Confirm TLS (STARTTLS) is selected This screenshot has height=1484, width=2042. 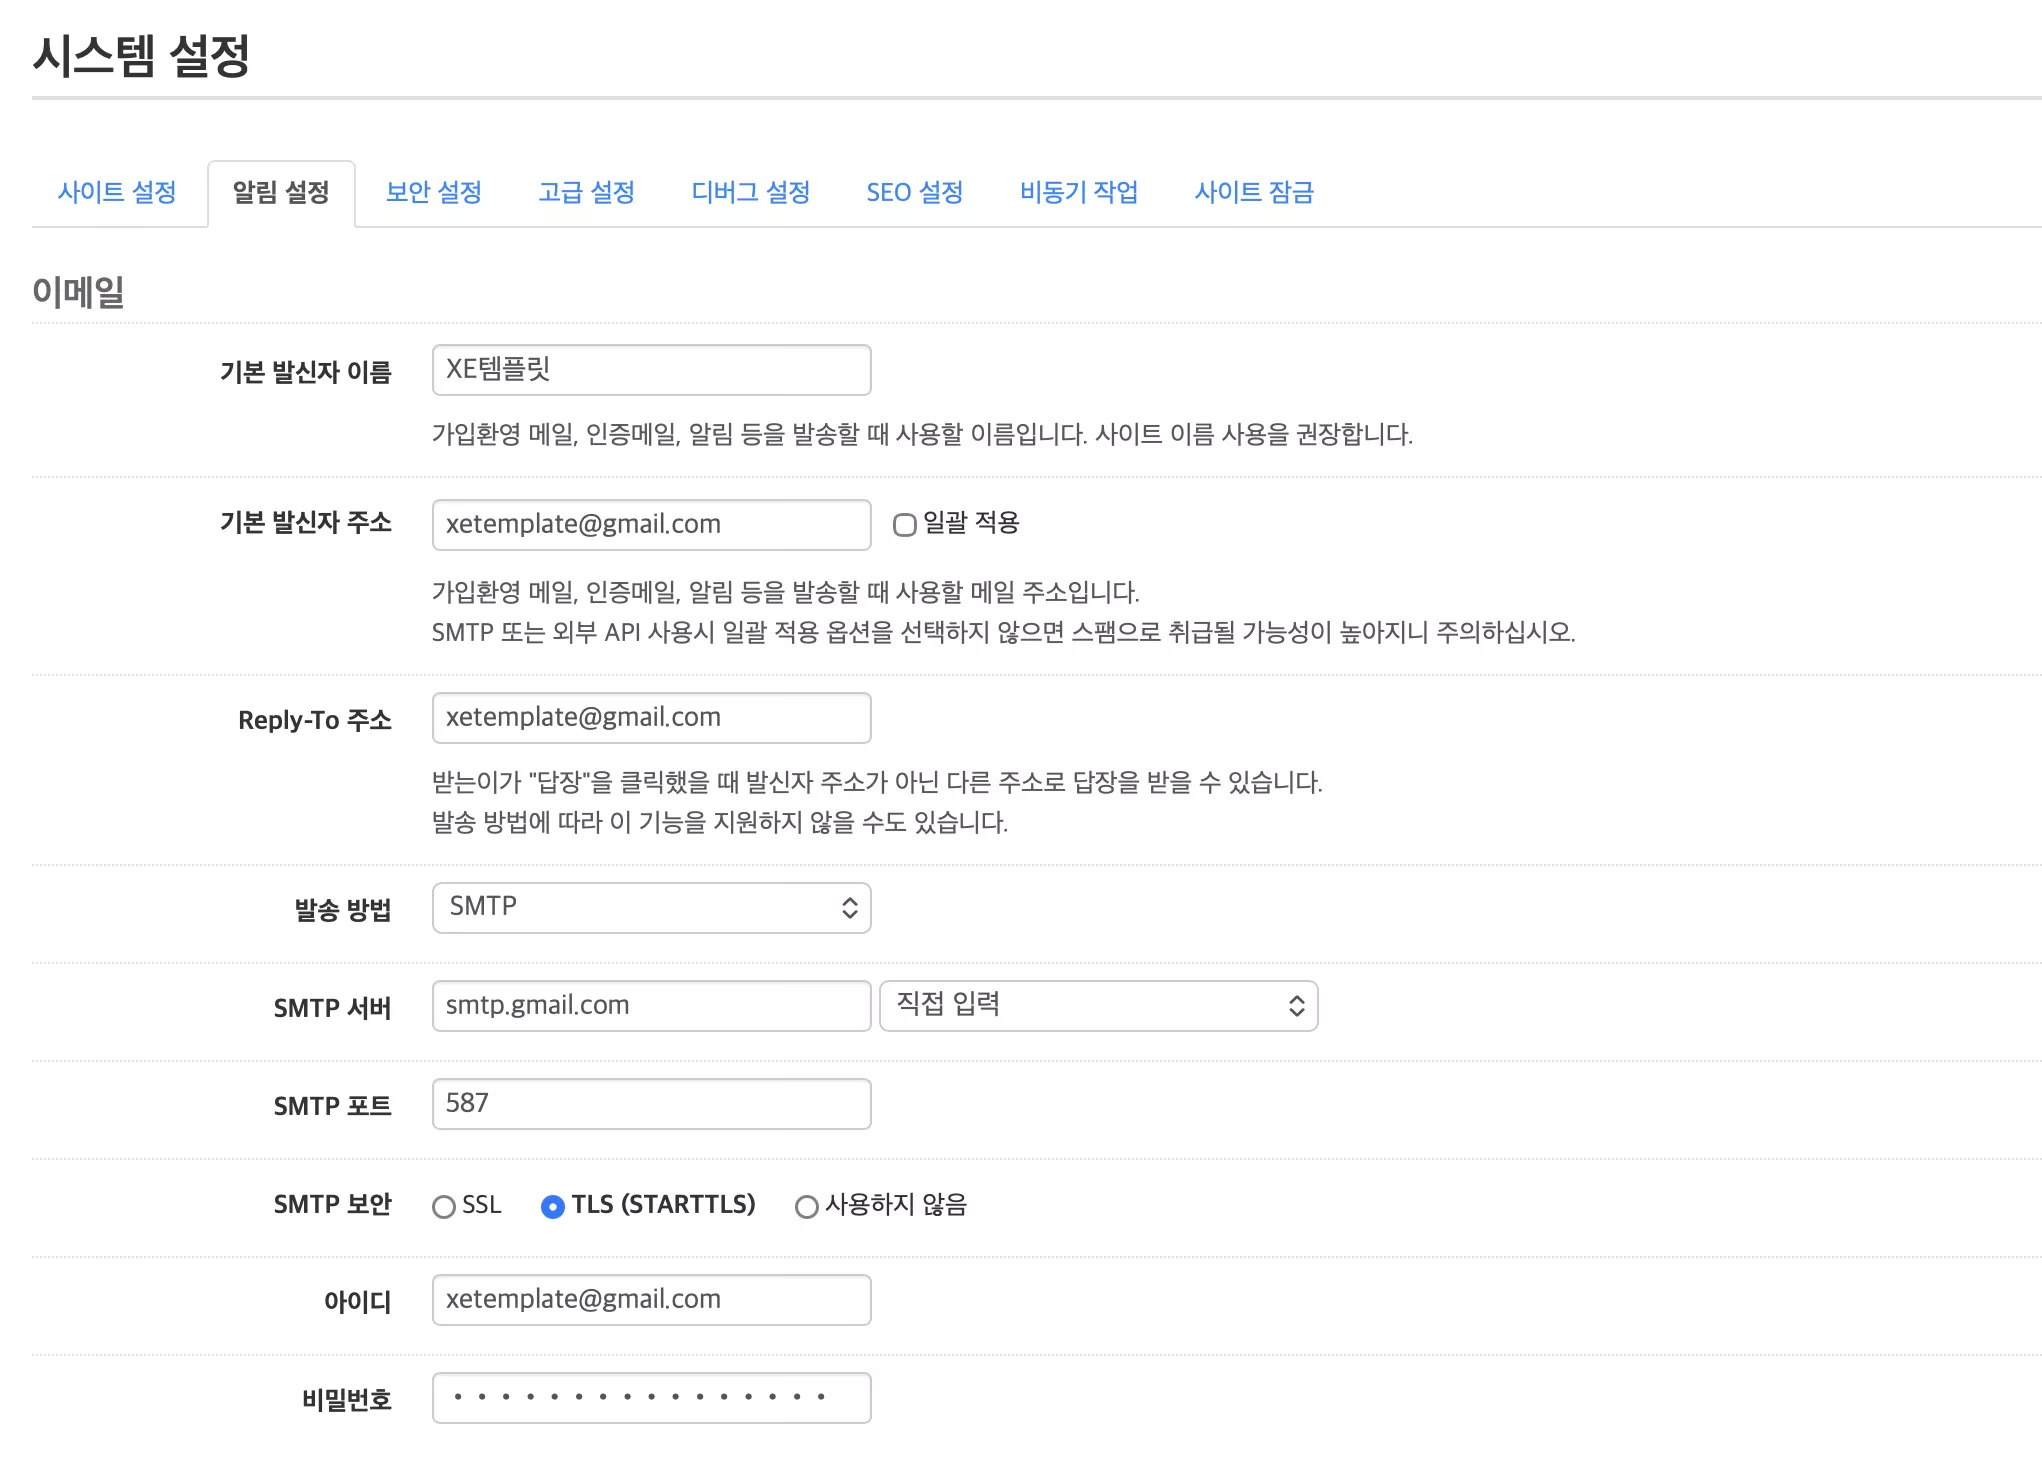(x=554, y=1206)
